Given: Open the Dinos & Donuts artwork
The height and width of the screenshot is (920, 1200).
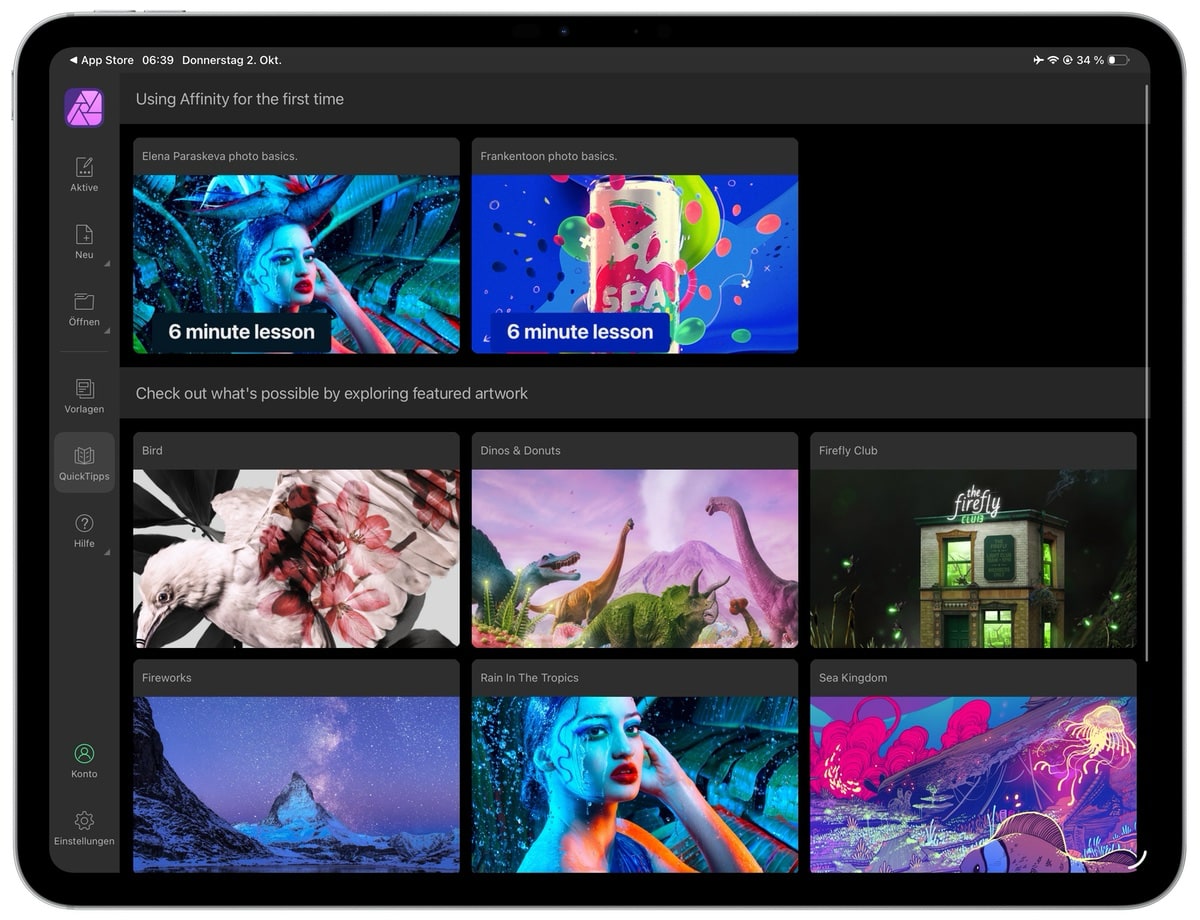Looking at the screenshot, I should (x=634, y=558).
